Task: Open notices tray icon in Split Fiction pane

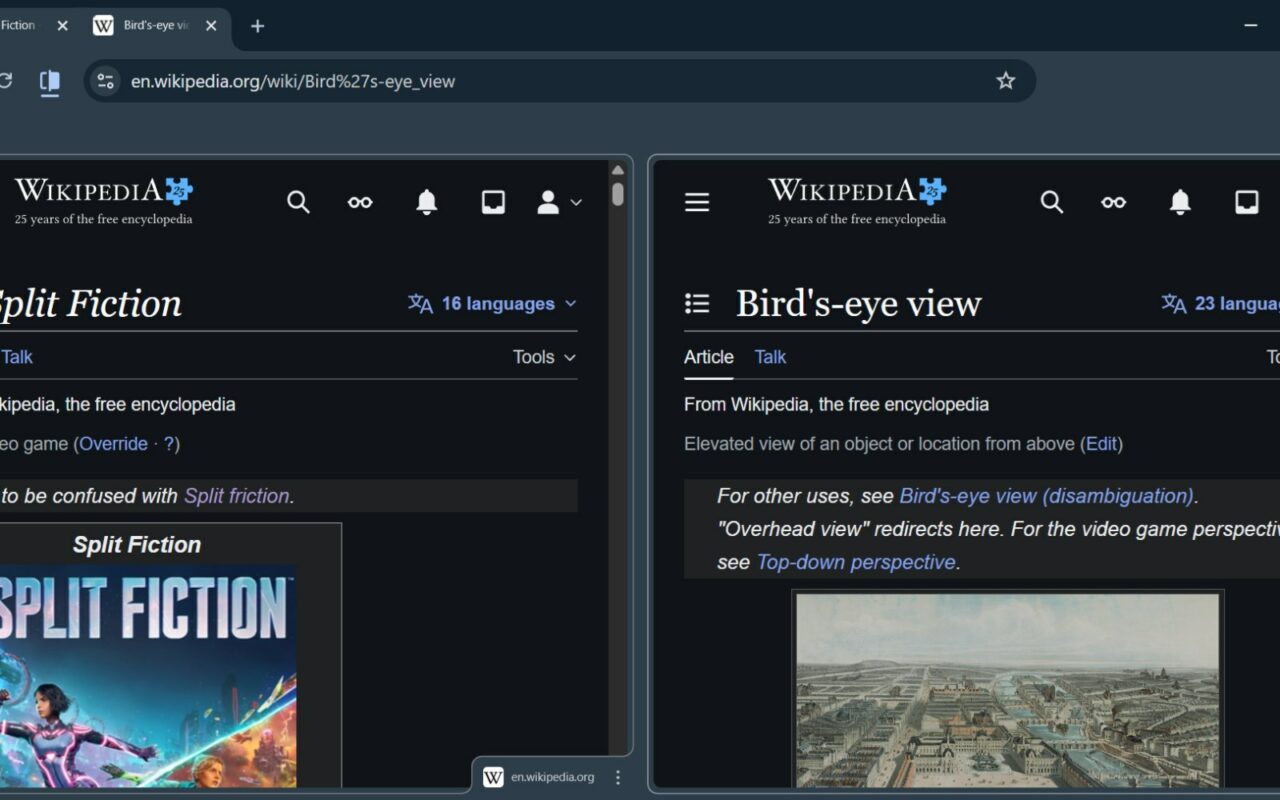Action: pyautogui.click(x=493, y=202)
